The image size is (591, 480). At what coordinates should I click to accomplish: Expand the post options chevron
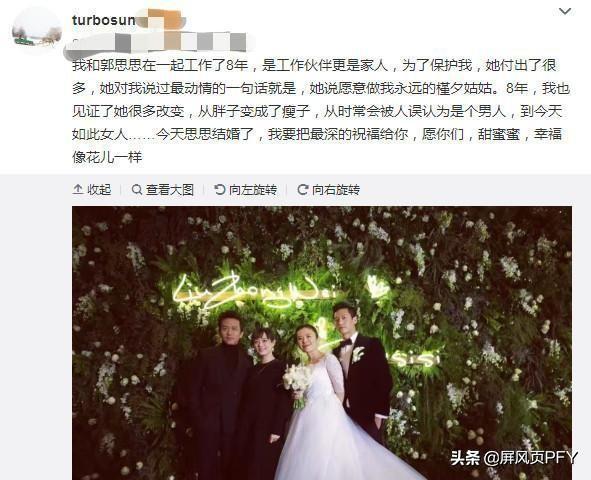(x=564, y=11)
